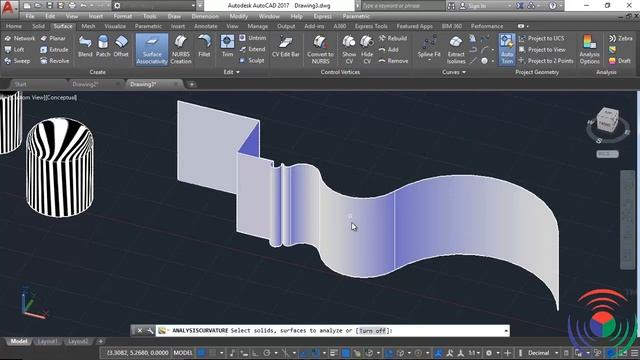Choose the Planar surface tool
Screen dimensions: 640x360
tap(53, 38)
